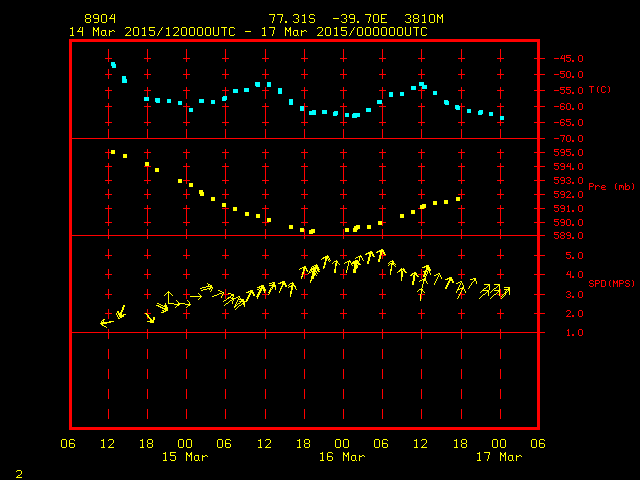This screenshot has height=480, width=640.
Task: Click the 592.0 pressure tick label
Action: tap(568, 195)
